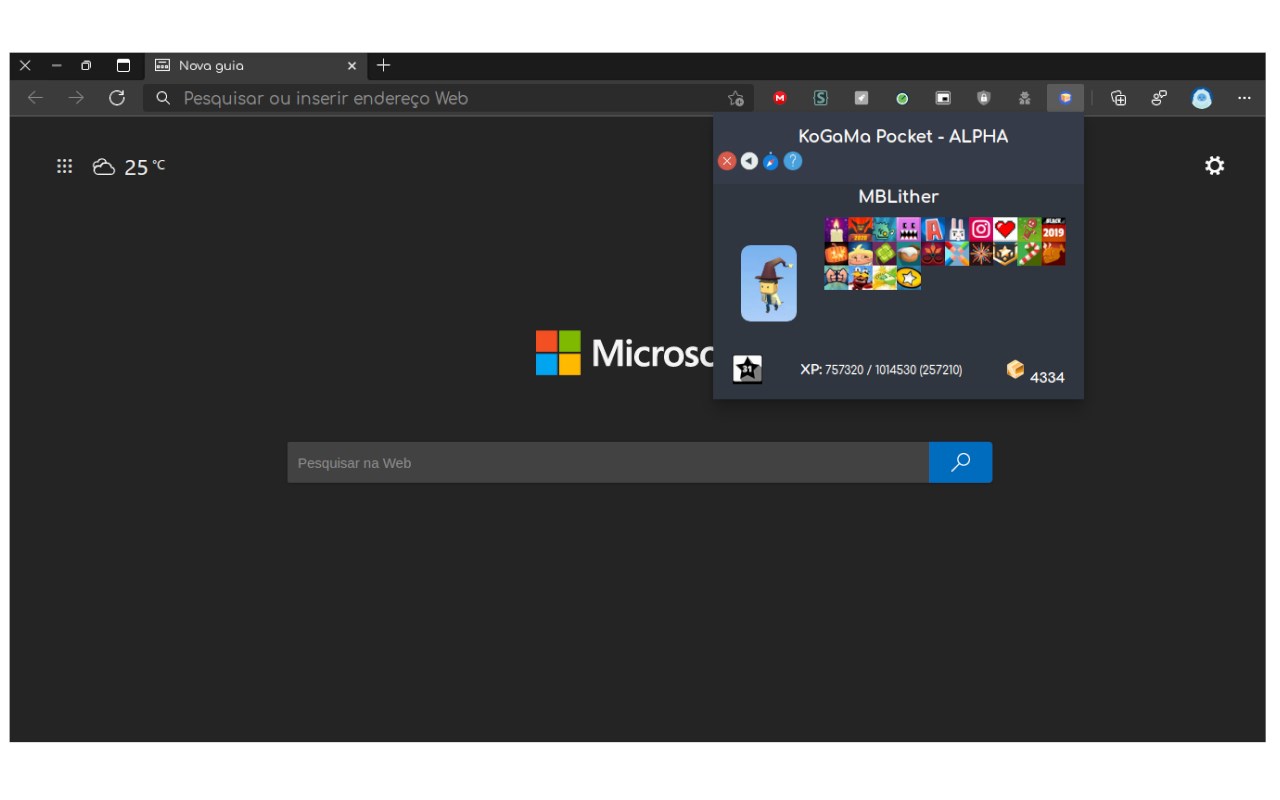Open the blue compass icon in KoGaMa Pocket

(771, 161)
